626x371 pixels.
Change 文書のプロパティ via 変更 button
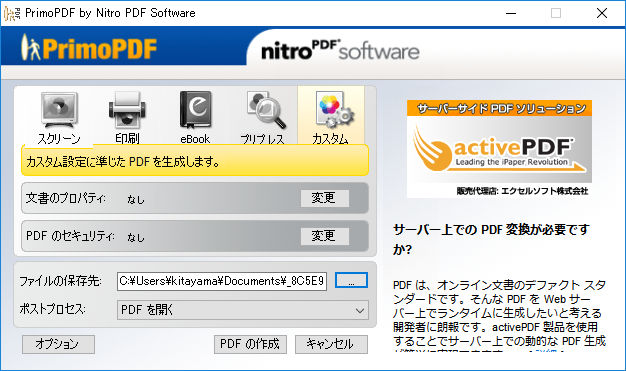(x=325, y=198)
